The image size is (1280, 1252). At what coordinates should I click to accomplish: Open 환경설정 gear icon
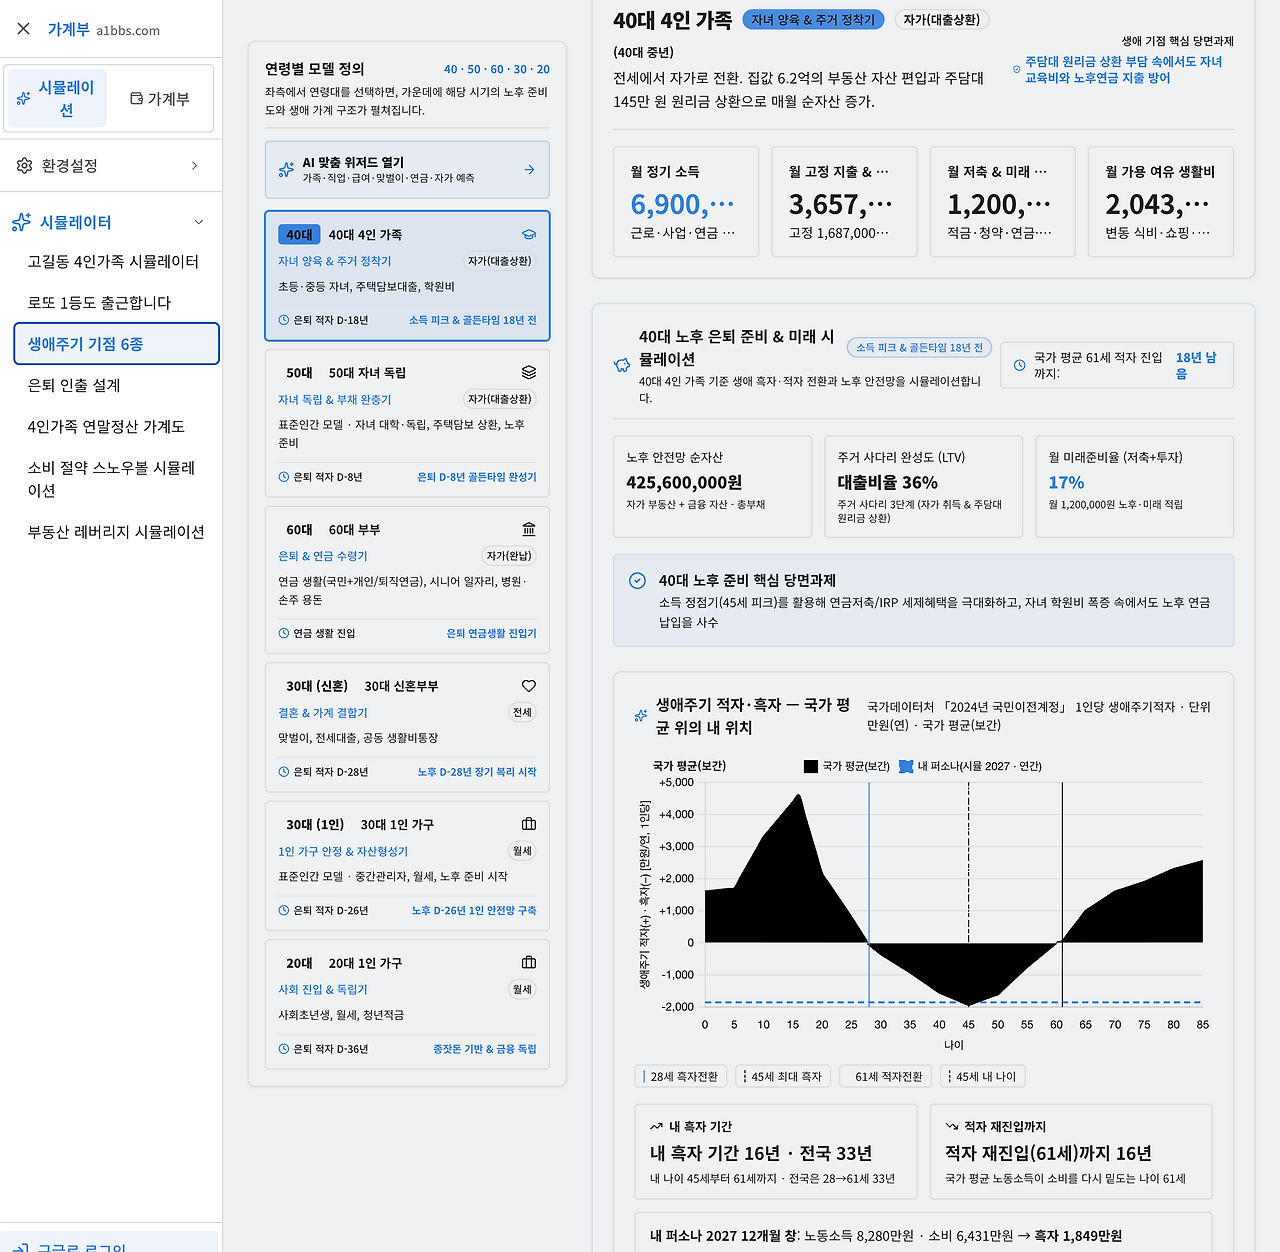tap(25, 166)
